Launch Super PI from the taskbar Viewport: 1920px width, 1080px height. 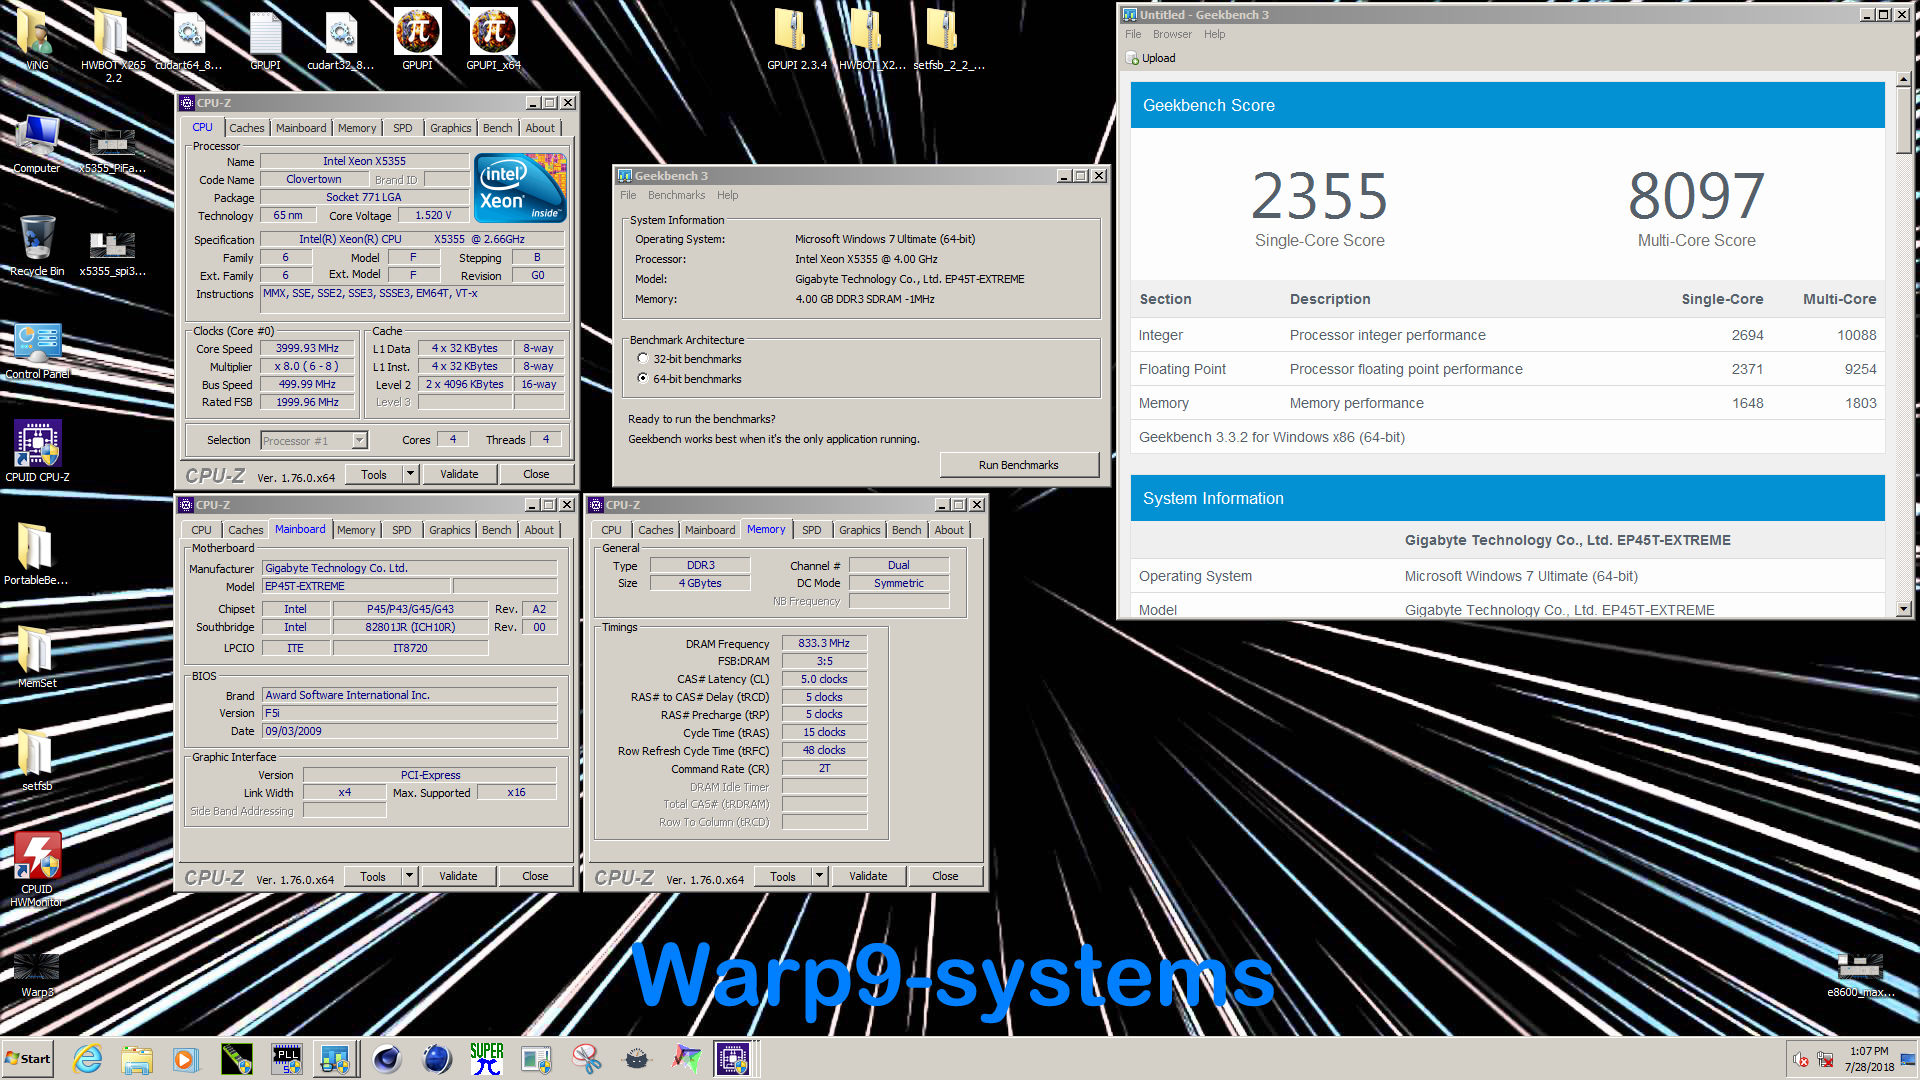487,1059
